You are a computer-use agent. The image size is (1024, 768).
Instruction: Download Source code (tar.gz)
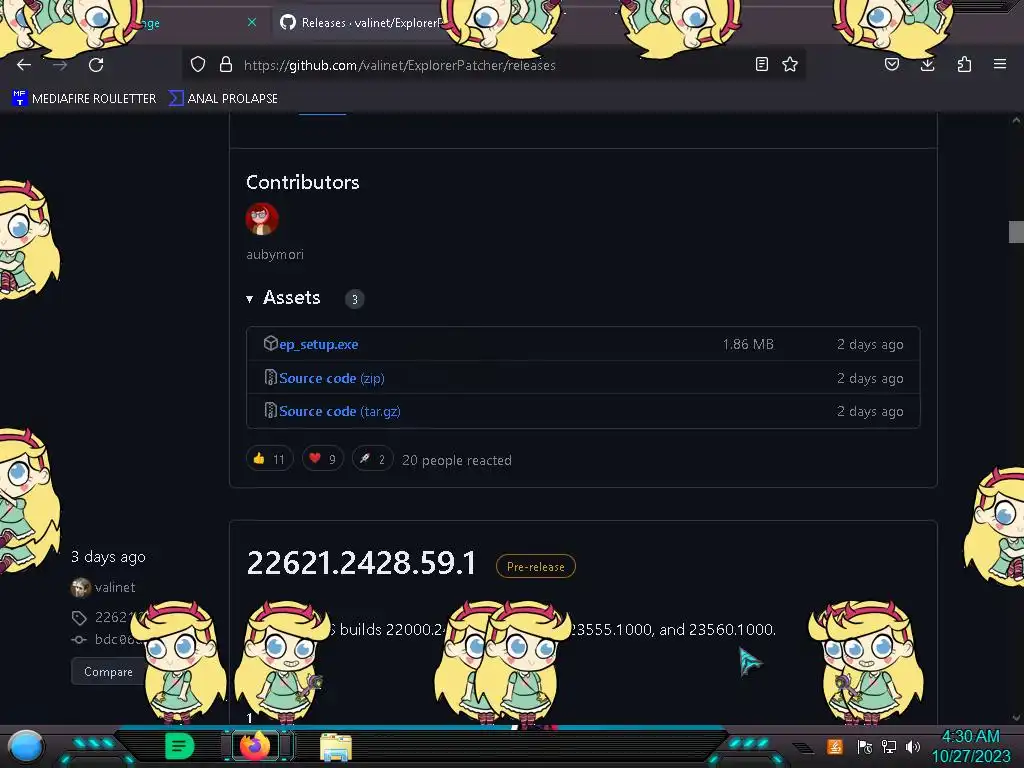point(340,411)
